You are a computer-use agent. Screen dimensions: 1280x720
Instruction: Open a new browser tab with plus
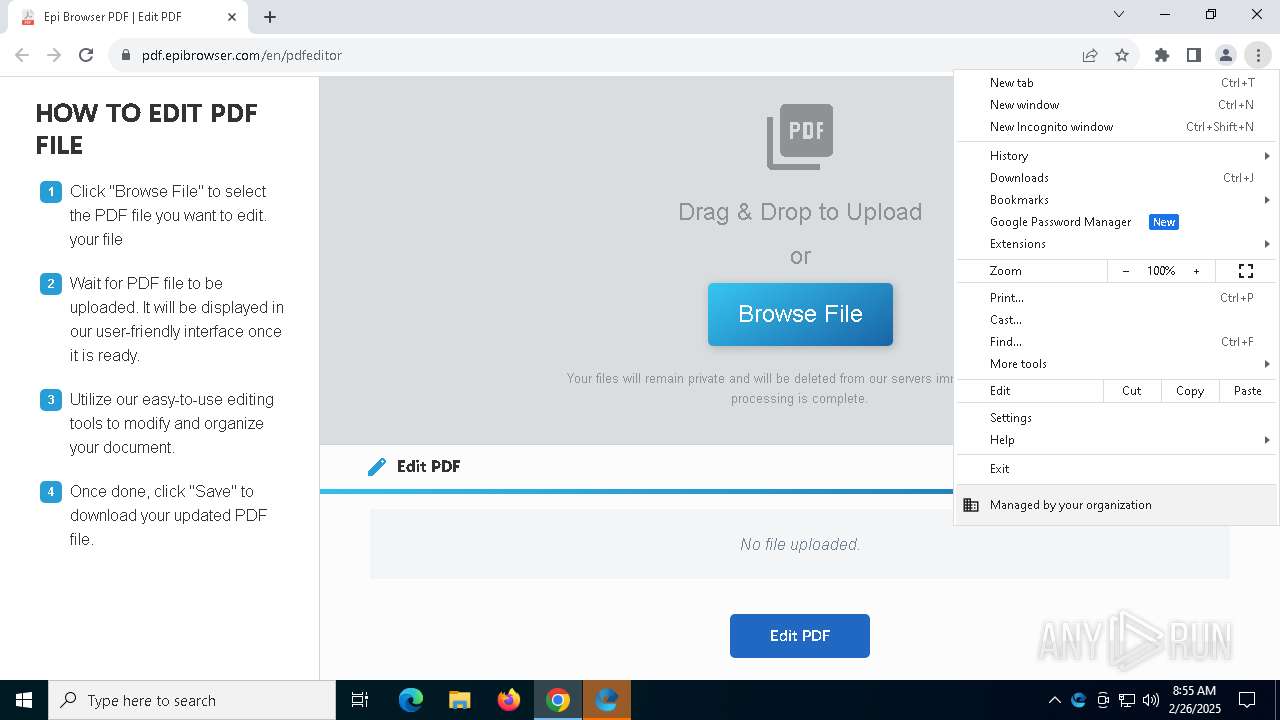(270, 16)
